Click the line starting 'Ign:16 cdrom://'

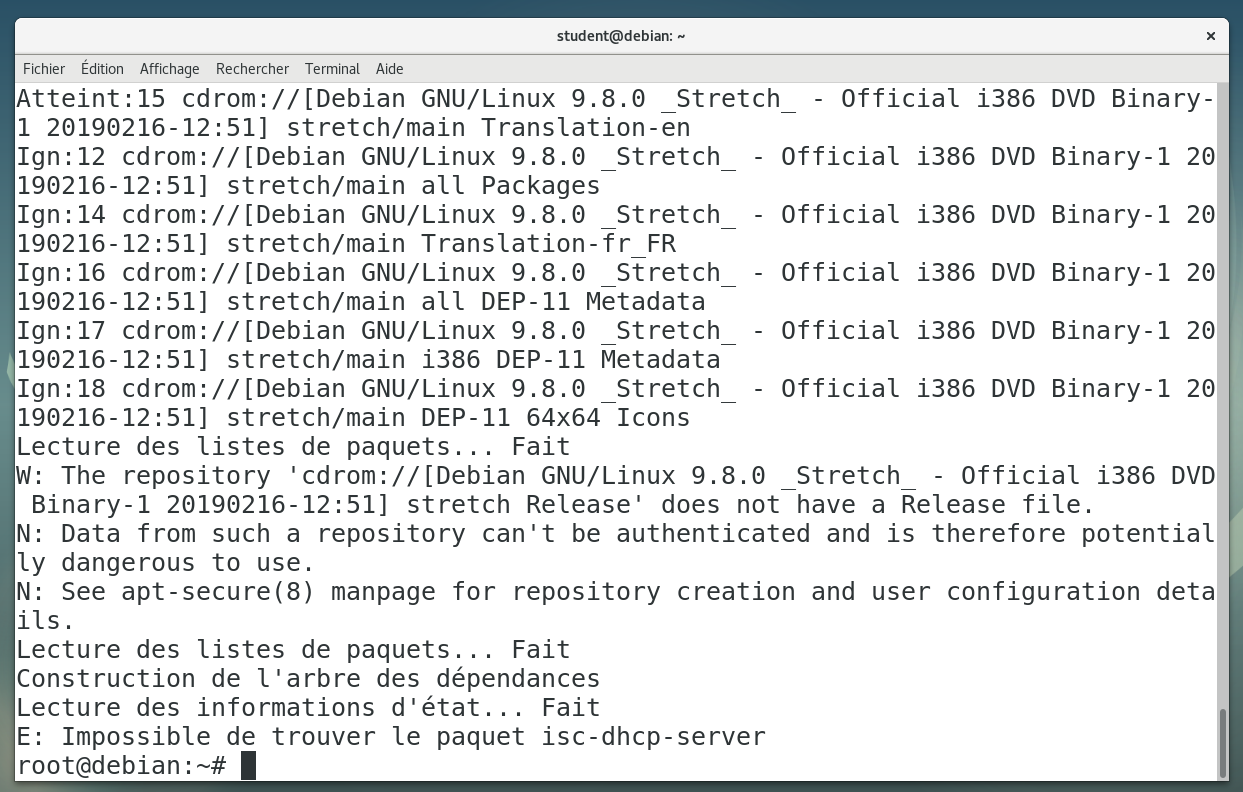[x=616, y=287]
